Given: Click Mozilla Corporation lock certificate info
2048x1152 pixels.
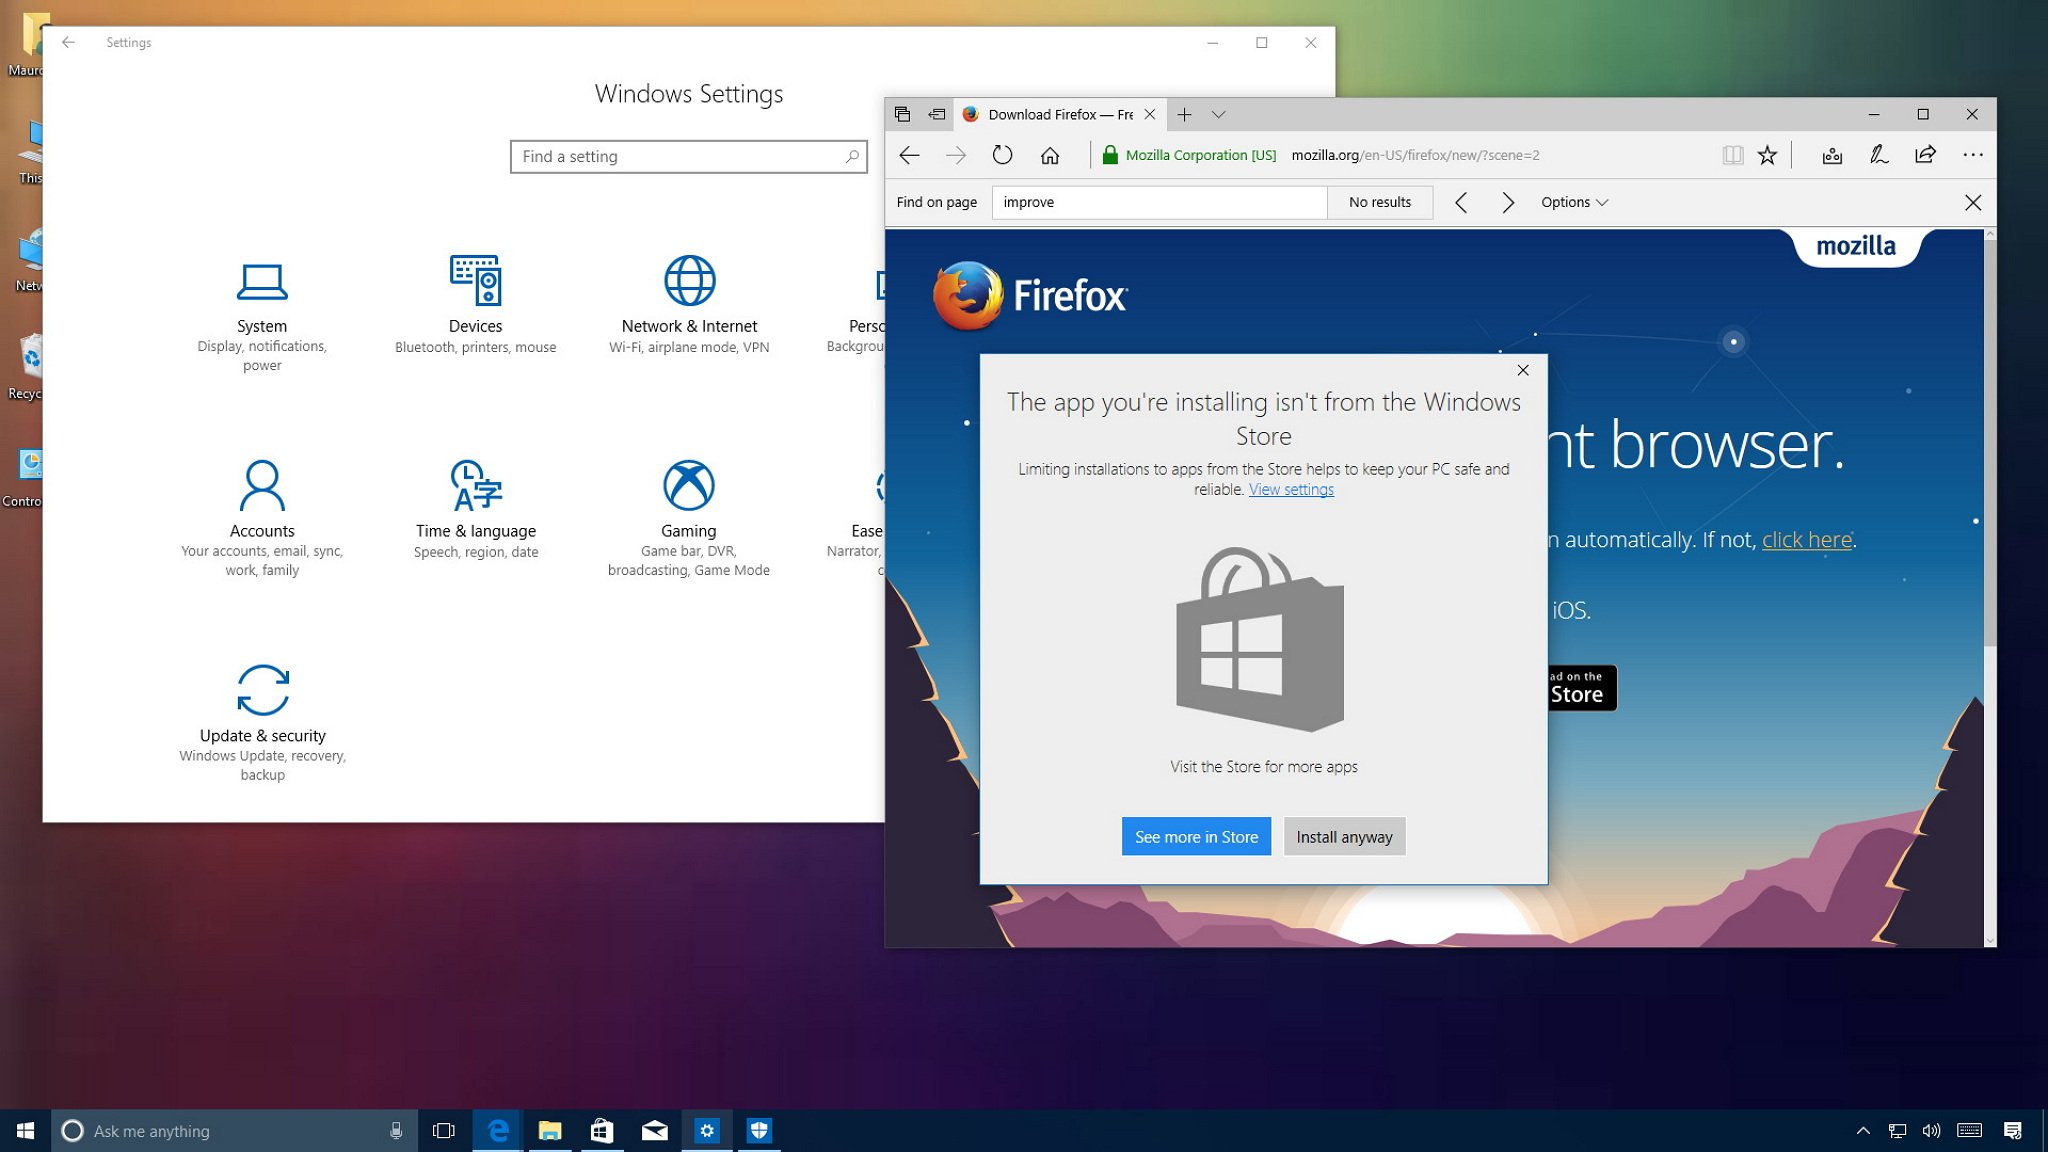Looking at the screenshot, I should tap(1189, 155).
